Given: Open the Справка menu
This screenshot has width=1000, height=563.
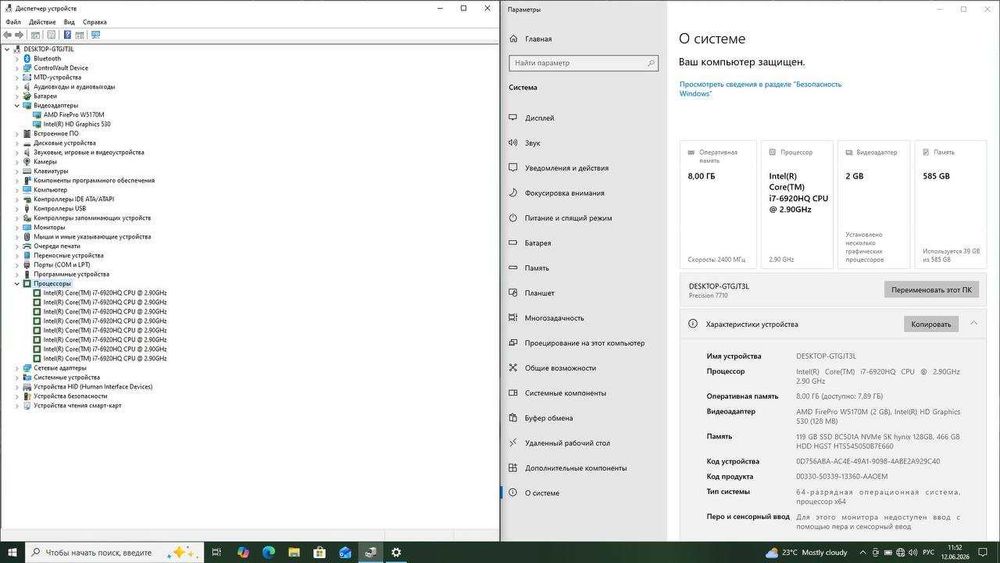Looking at the screenshot, I should pyautogui.click(x=94, y=22).
